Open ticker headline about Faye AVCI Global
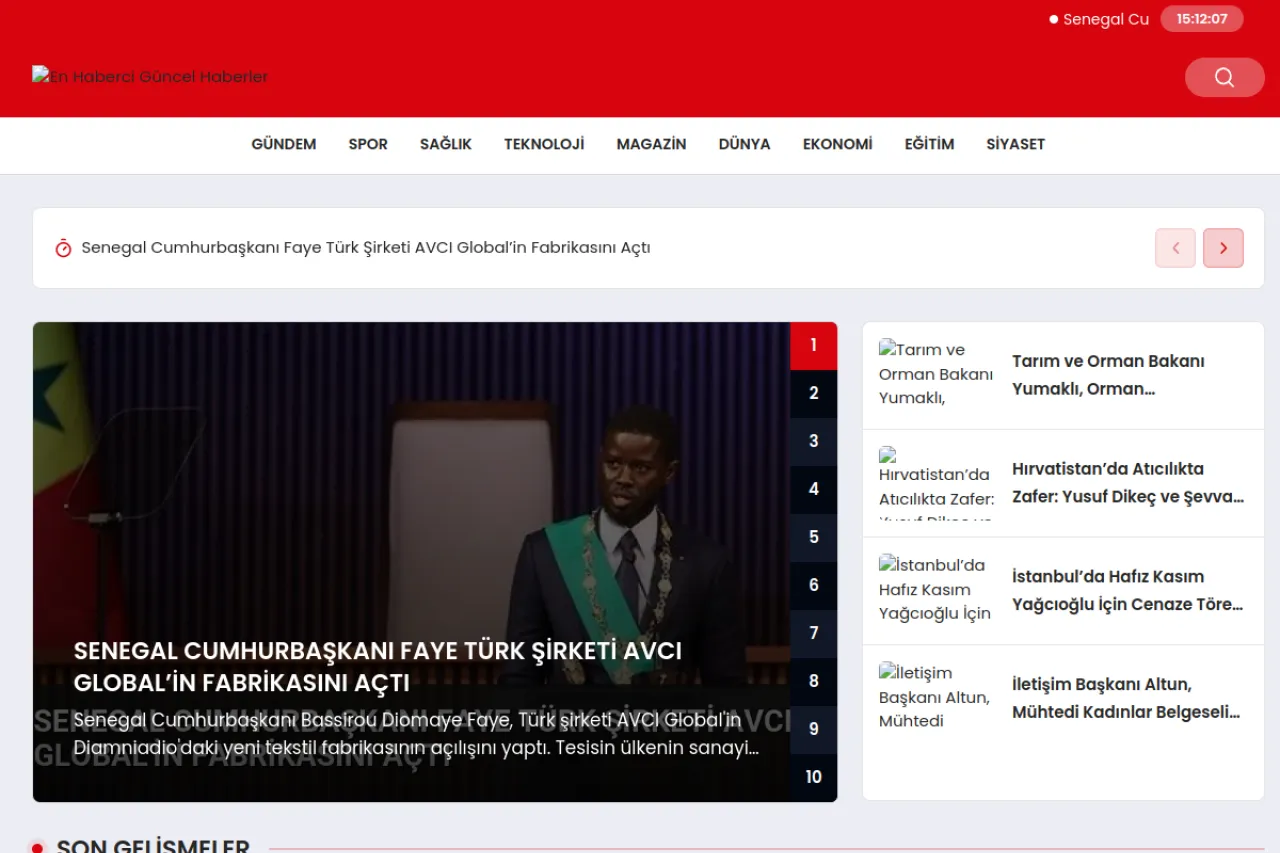Screen dimensions: 1280x853 click(x=366, y=248)
